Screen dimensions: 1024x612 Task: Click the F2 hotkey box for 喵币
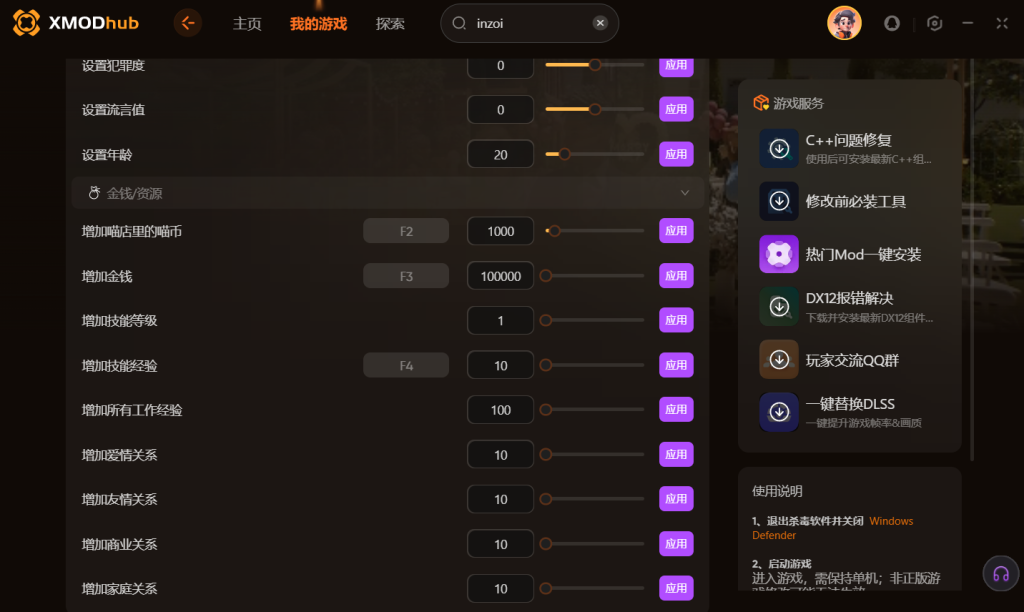coord(406,231)
